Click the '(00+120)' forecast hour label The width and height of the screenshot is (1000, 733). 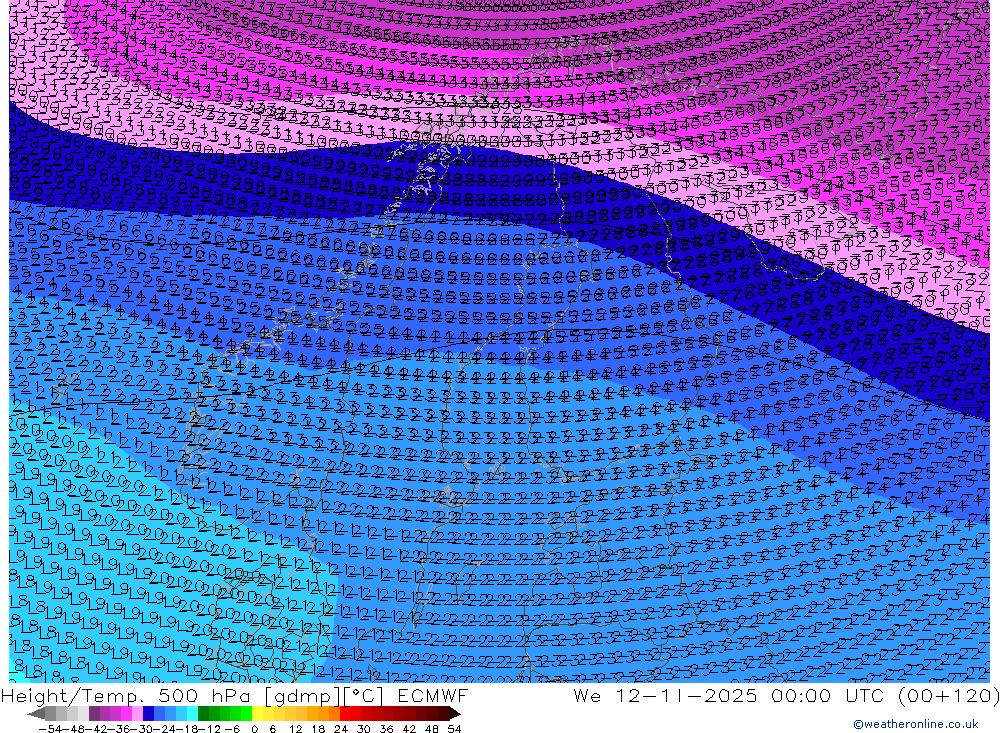pyautogui.click(x=949, y=695)
